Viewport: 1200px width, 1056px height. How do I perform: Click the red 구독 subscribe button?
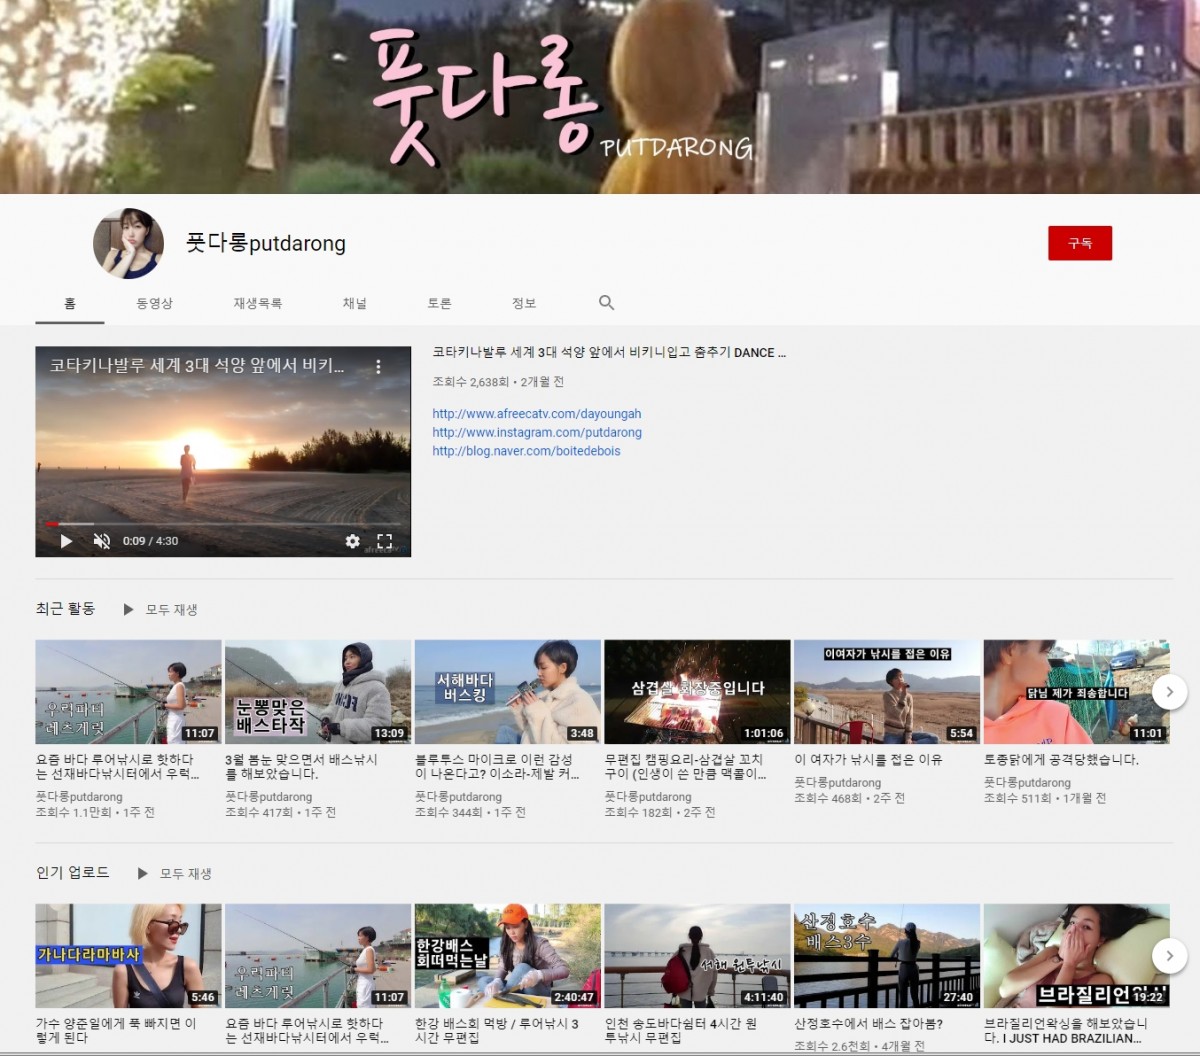[1079, 243]
